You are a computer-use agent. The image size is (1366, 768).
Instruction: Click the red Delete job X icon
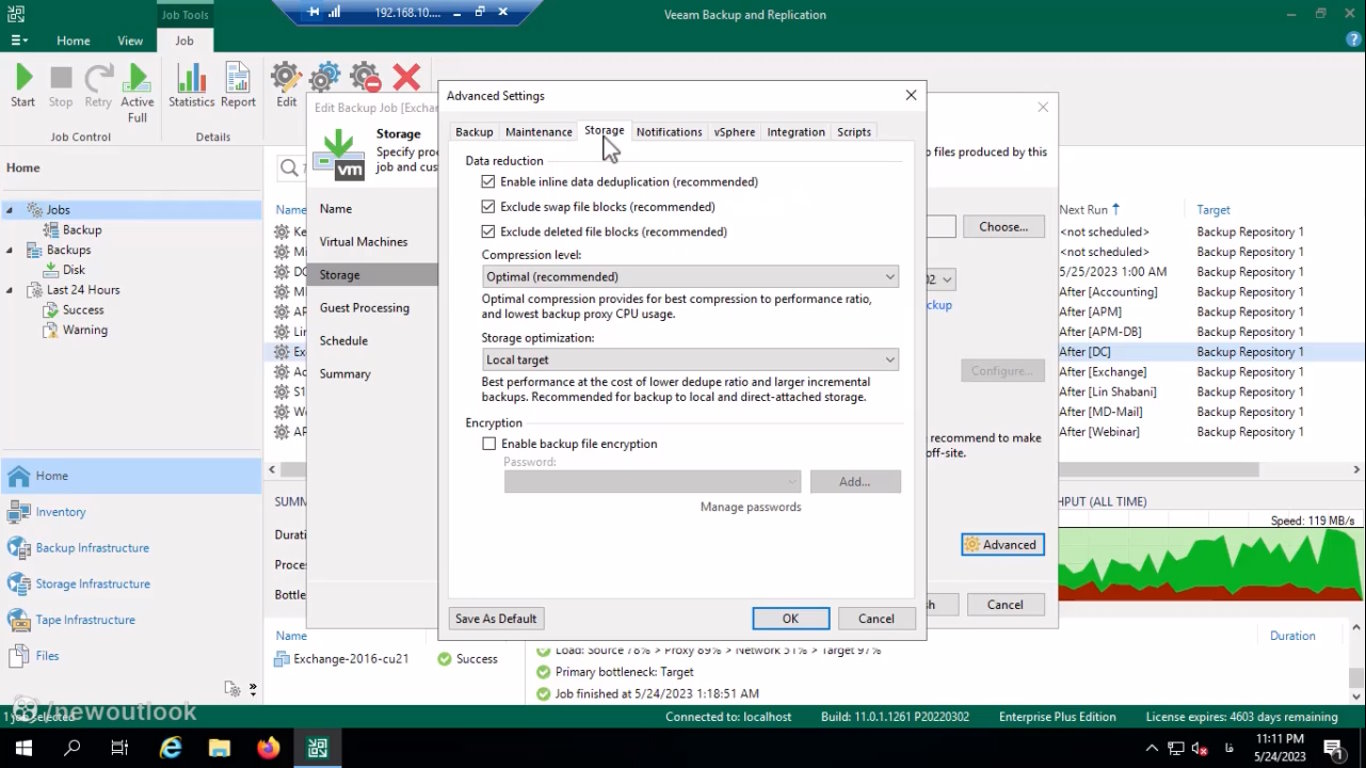(406, 77)
